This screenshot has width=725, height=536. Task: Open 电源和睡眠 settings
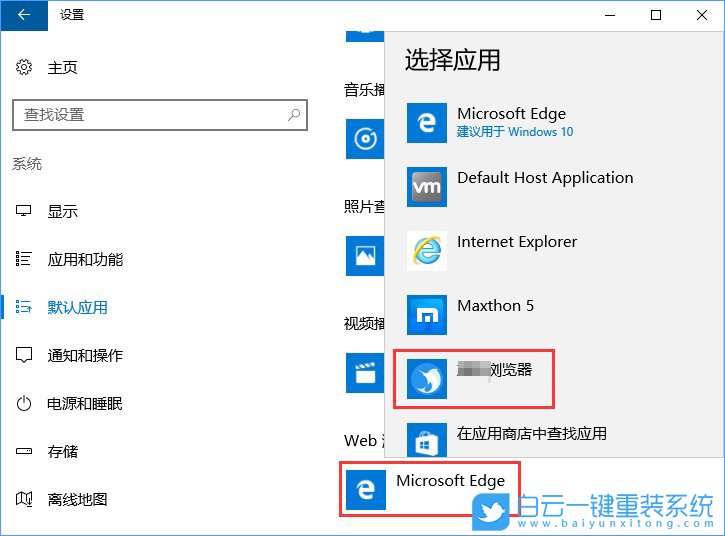pyautogui.click(x=85, y=403)
